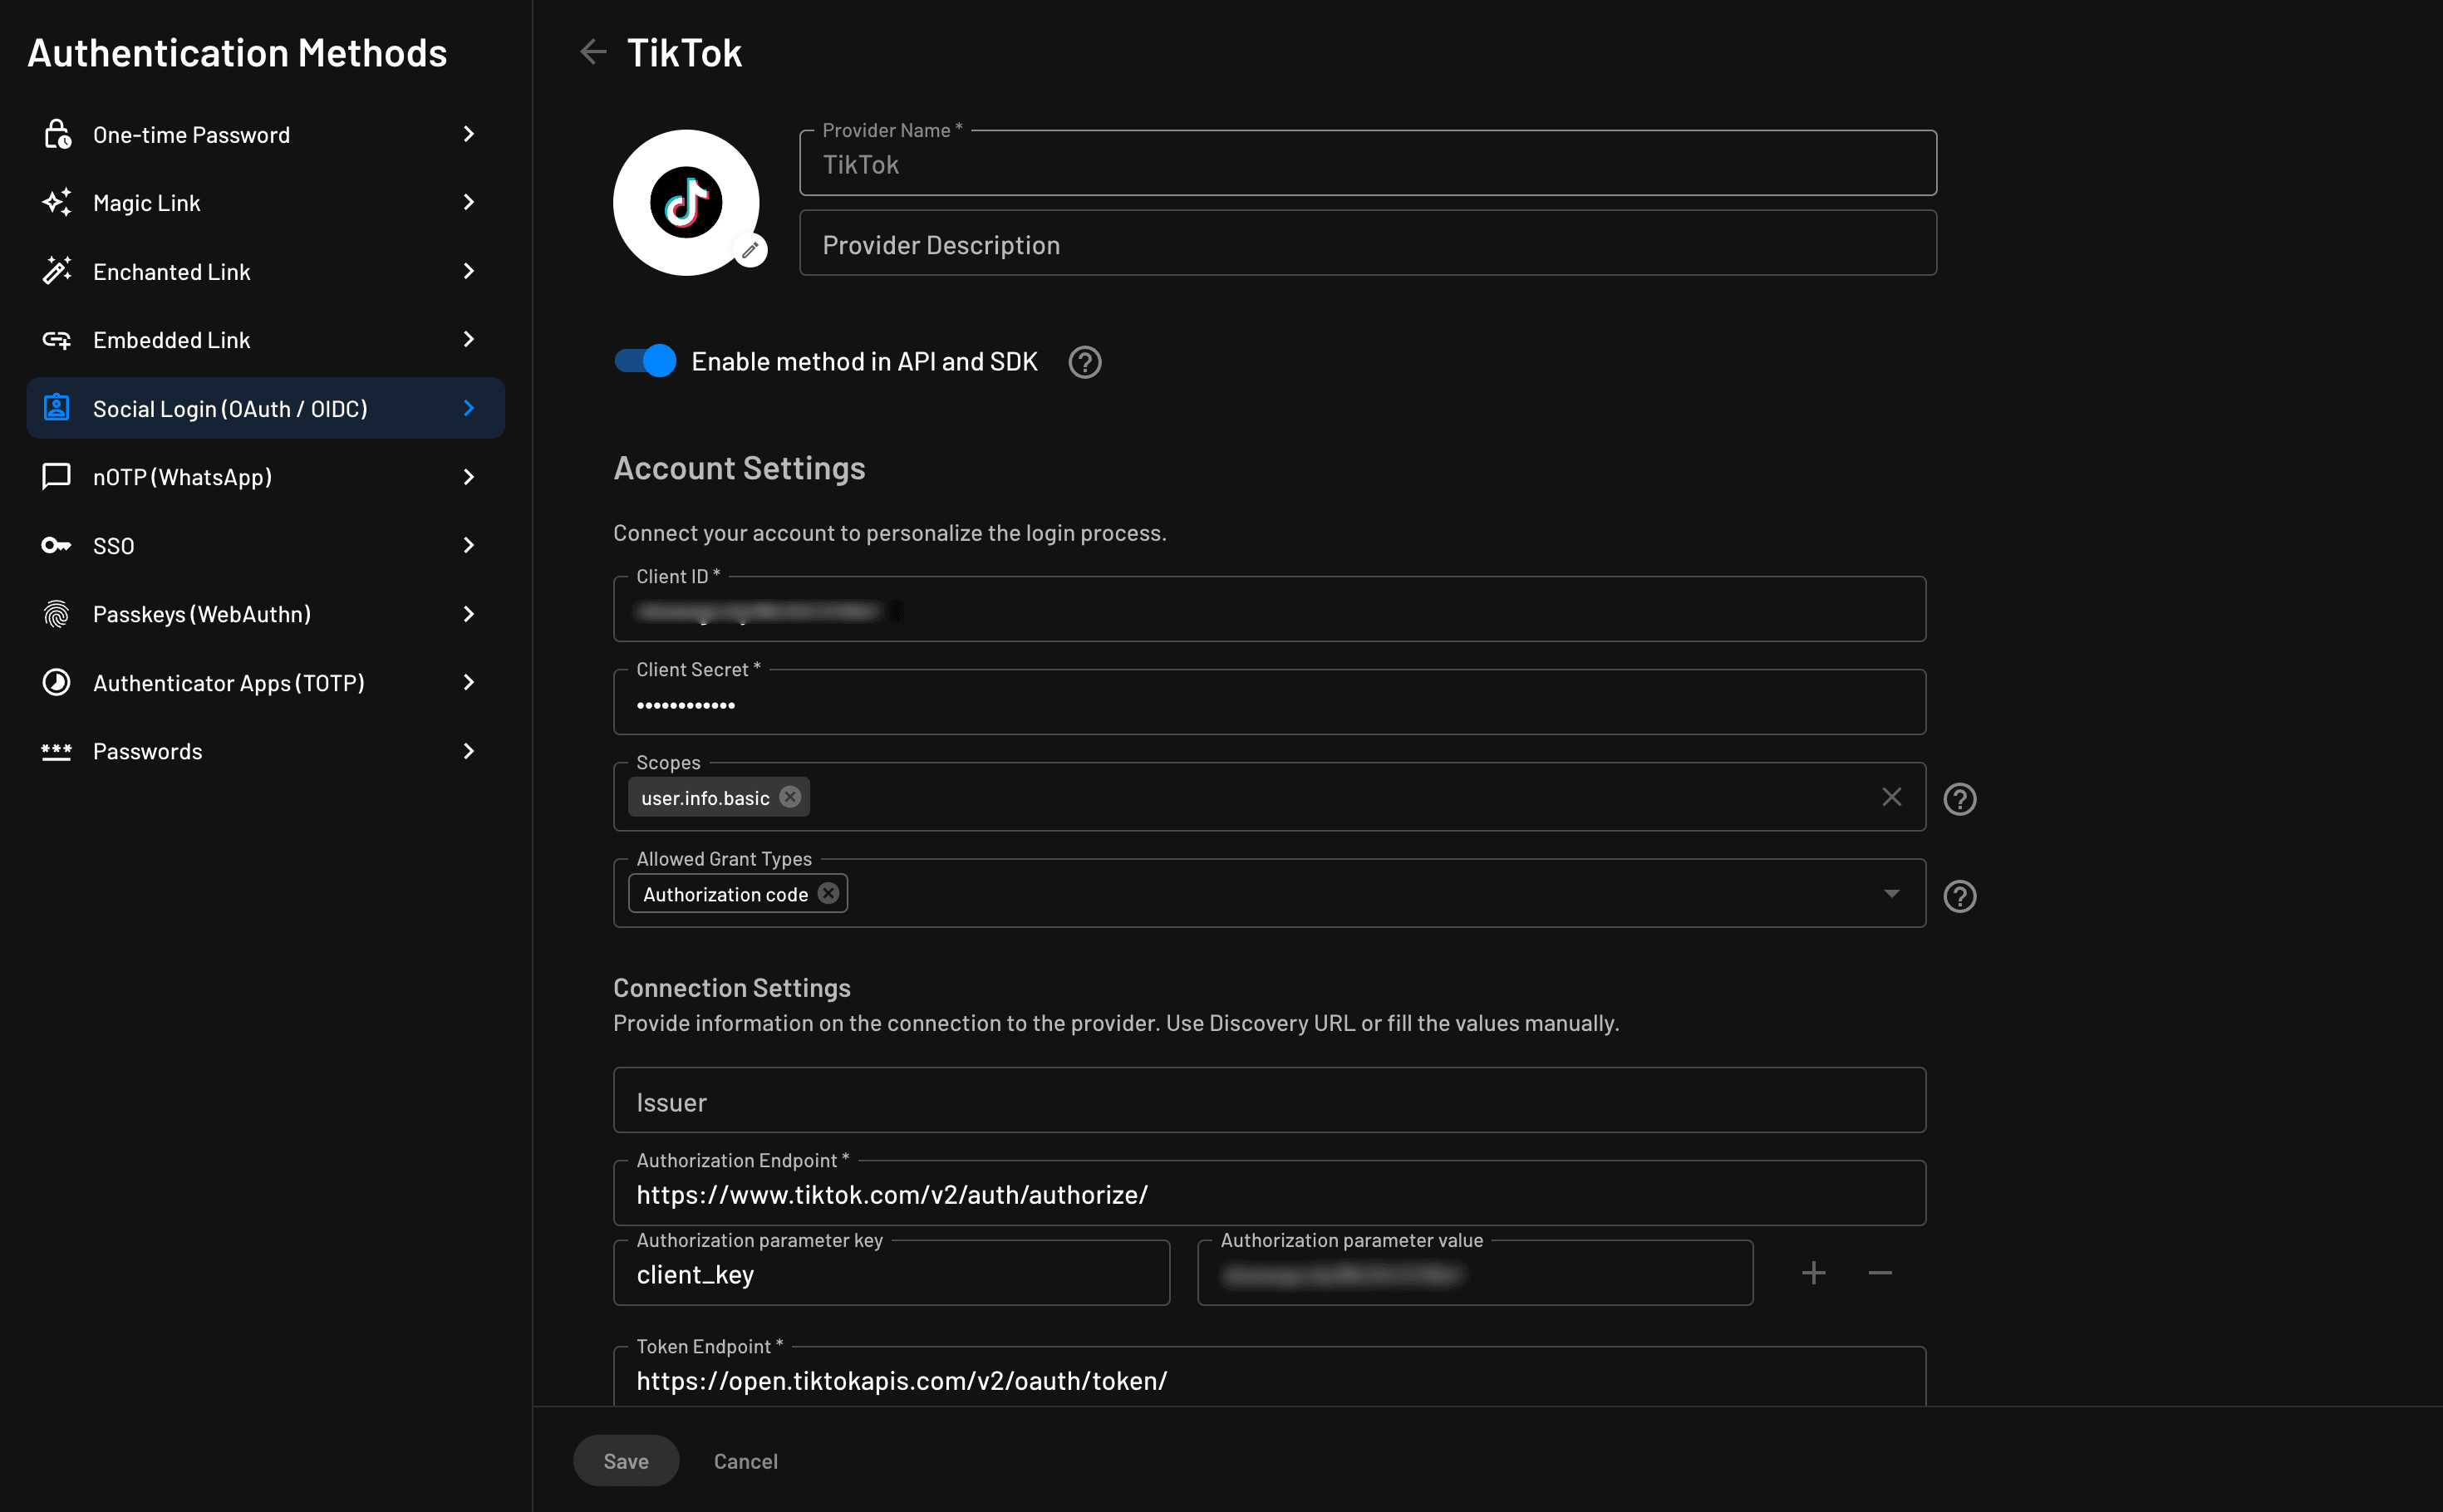Click the Passkeys fingerprint icon
This screenshot has height=1512, width=2443.
57,613
